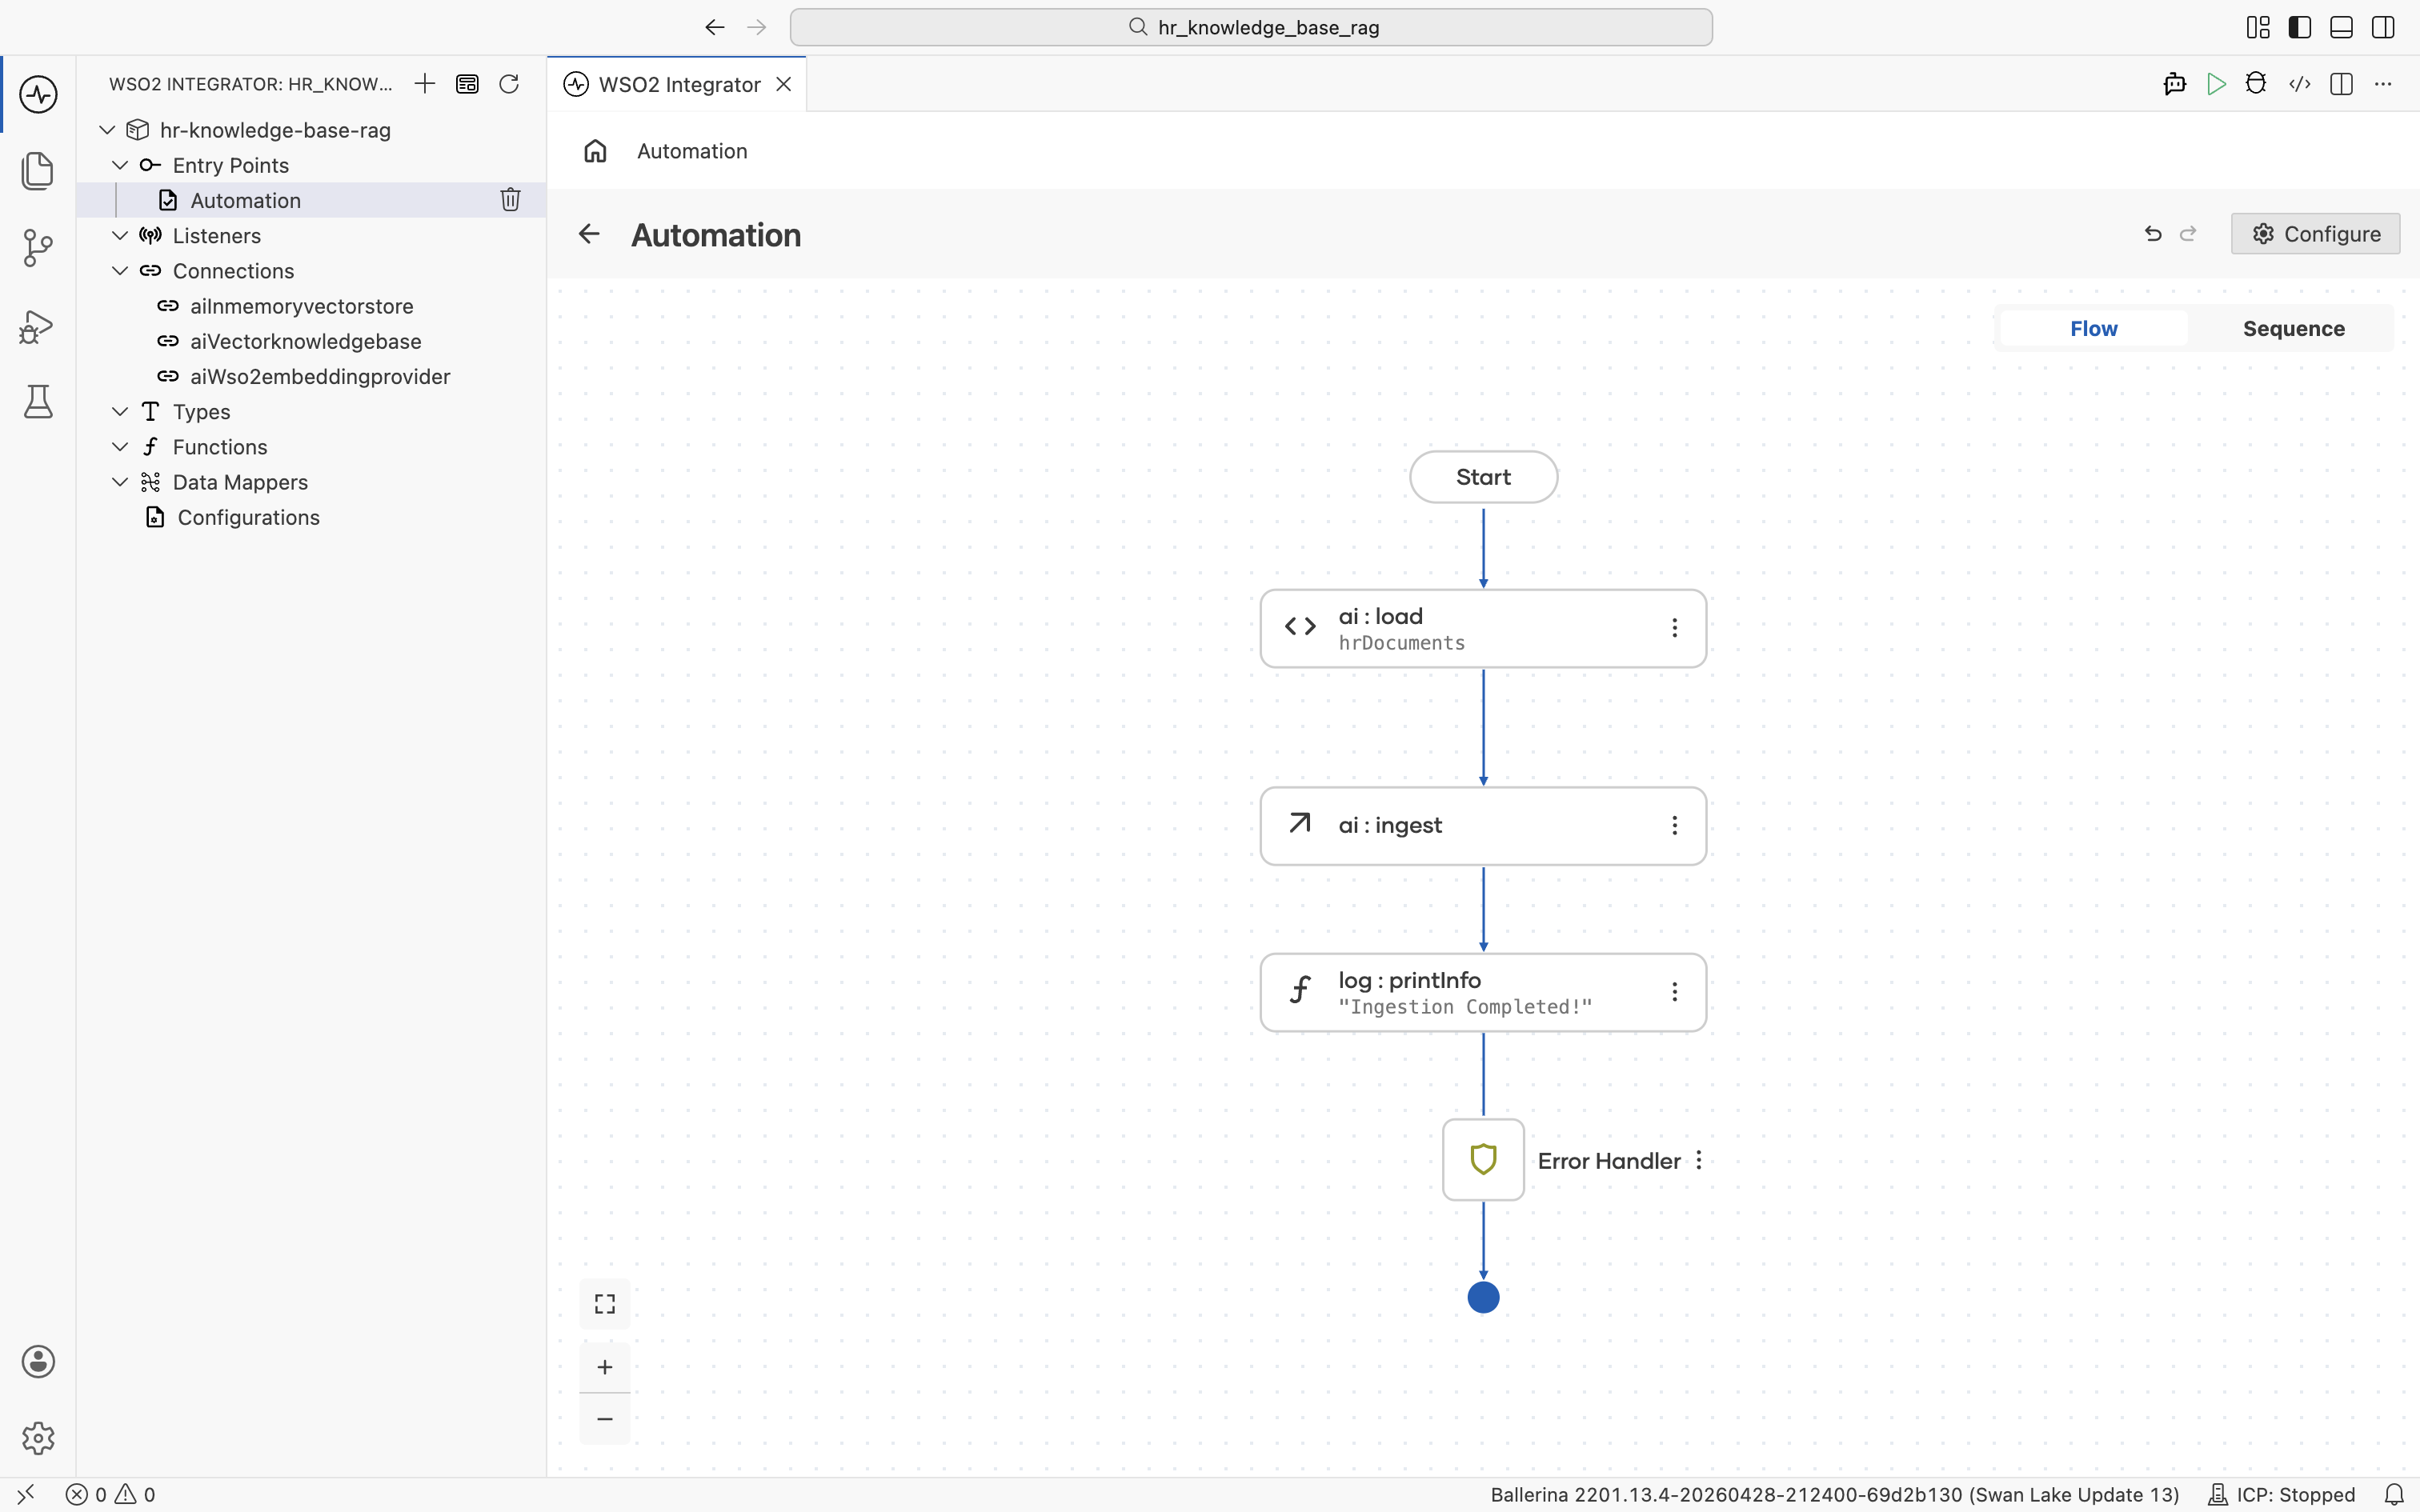This screenshot has height=1512, width=2420.
Task: Open the aiInmemoryvectorstore connection
Action: point(311,306)
